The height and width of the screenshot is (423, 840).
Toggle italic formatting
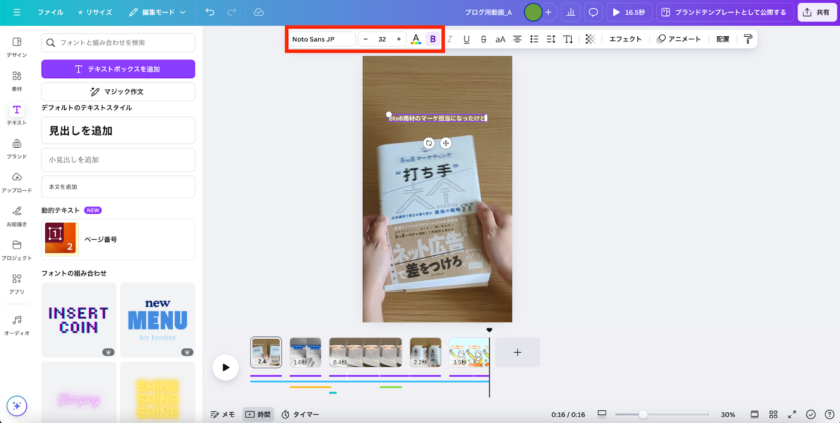click(450, 39)
